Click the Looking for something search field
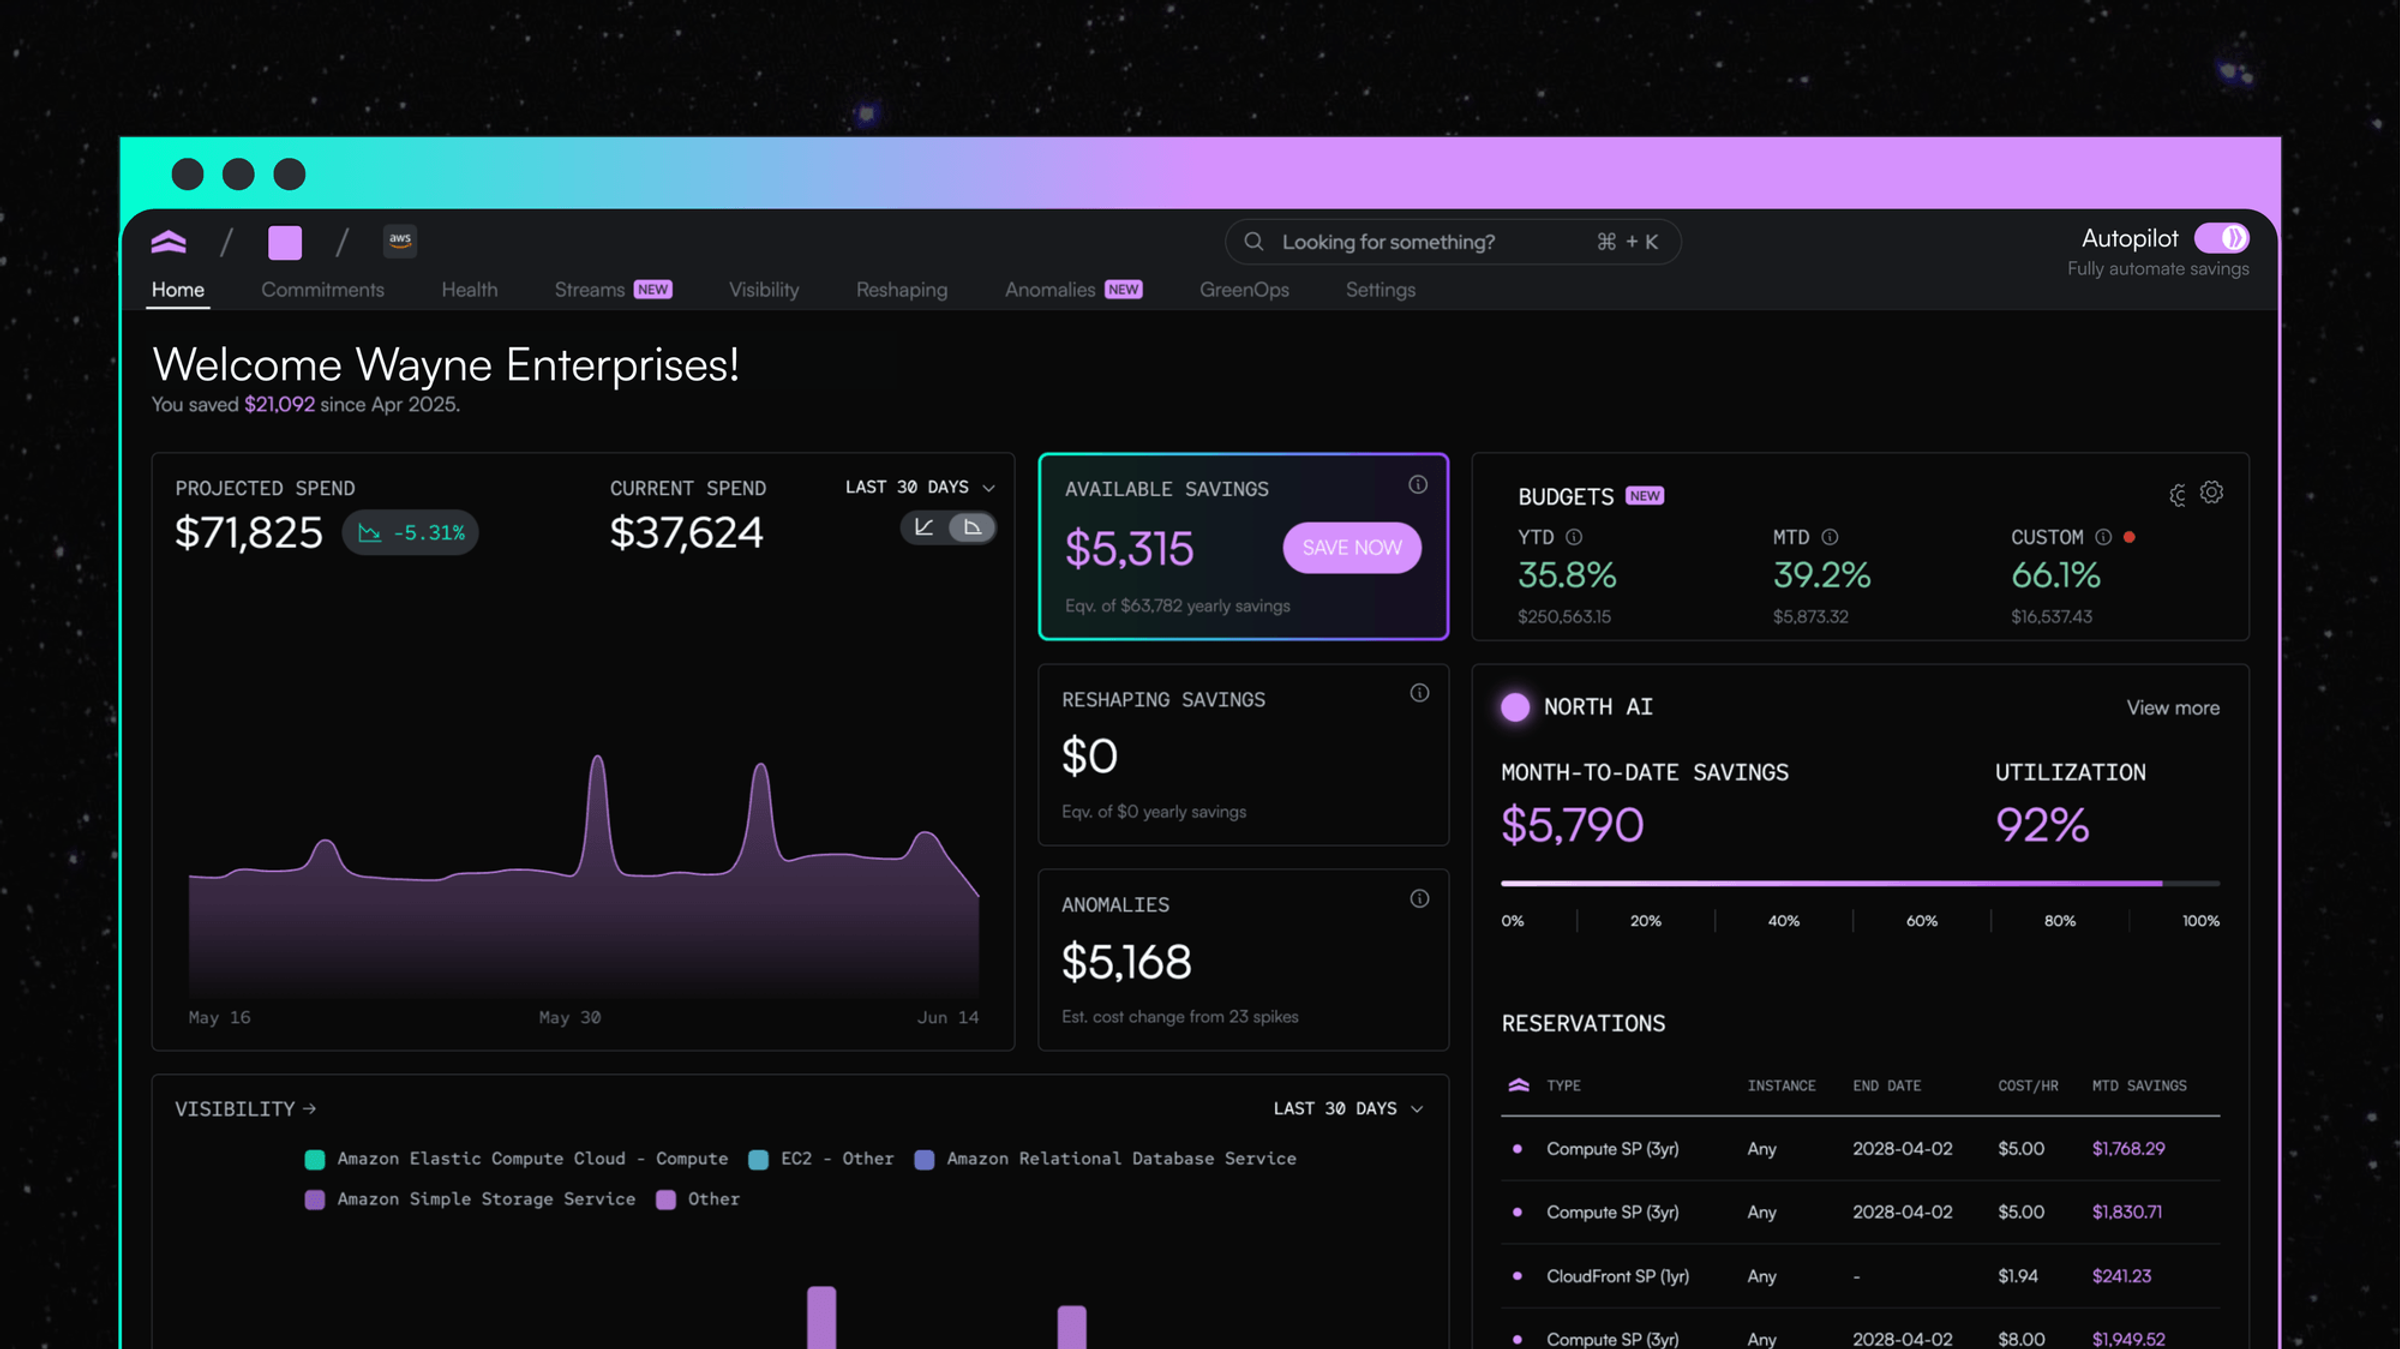2400x1349 pixels. (x=1453, y=242)
